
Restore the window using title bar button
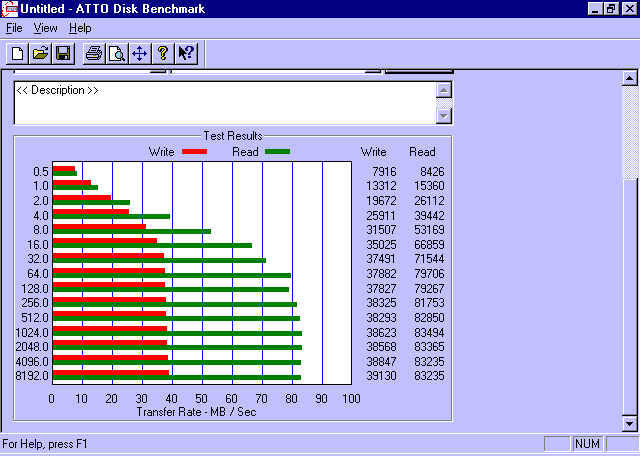tap(611, 9)
